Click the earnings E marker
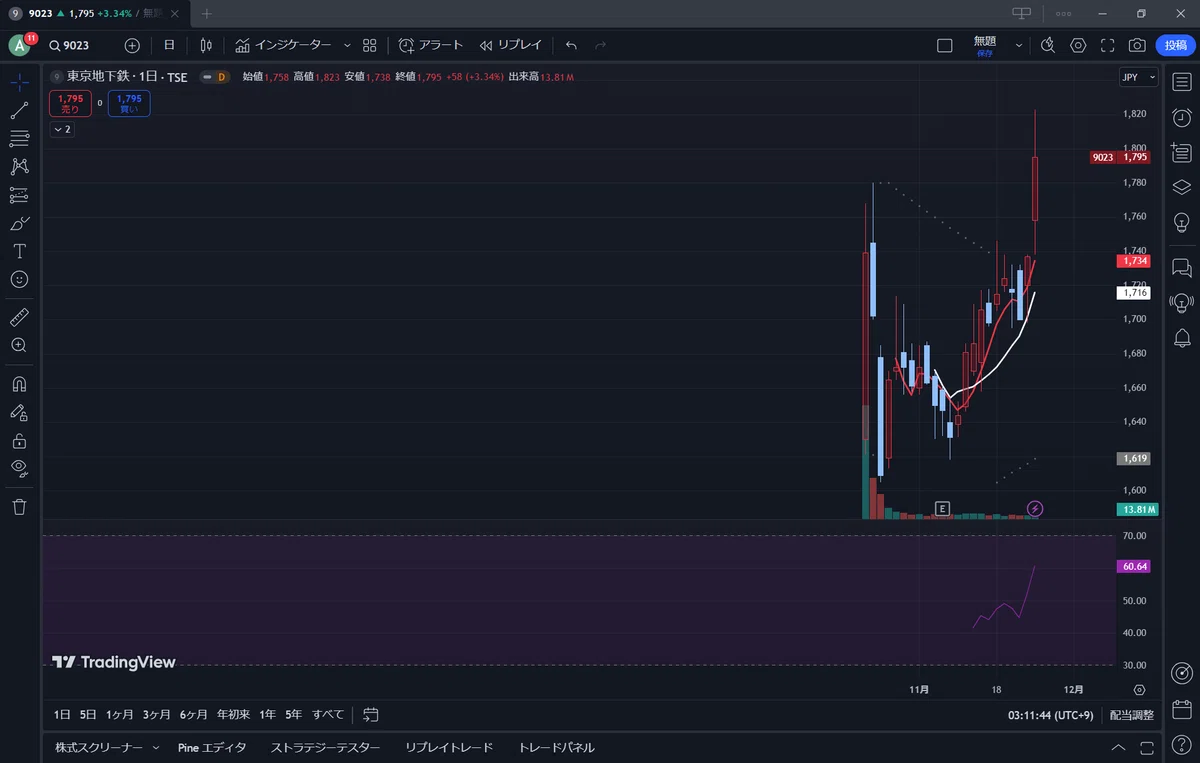1200x763 pixels. pyautogui.click(x=942, y=508)
